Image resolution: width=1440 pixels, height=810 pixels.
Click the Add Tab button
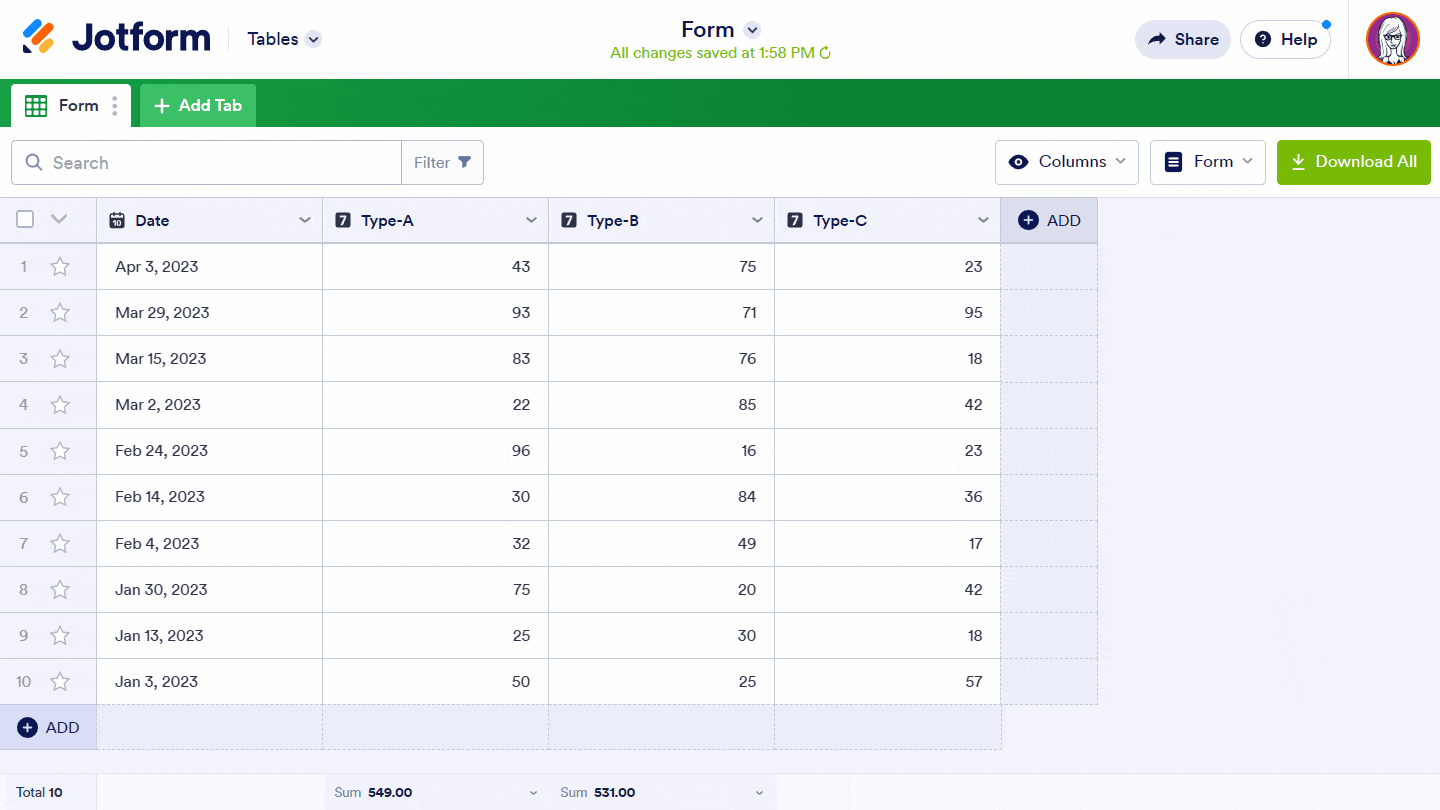(198, 105)
